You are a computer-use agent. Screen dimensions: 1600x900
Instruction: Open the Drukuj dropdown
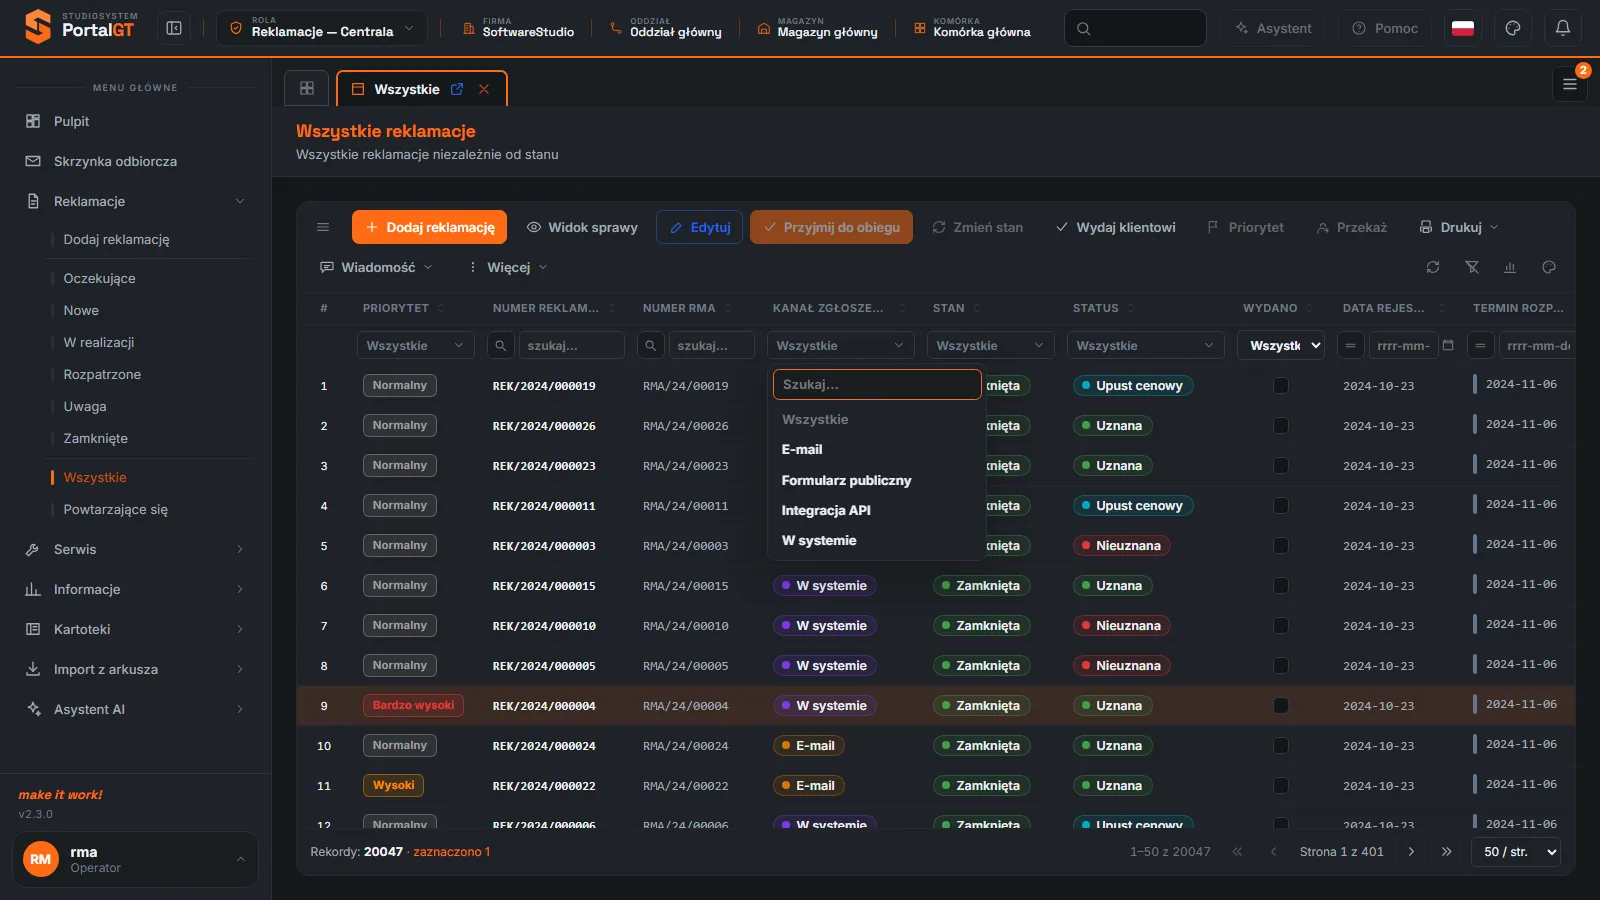pos(1459,227)
